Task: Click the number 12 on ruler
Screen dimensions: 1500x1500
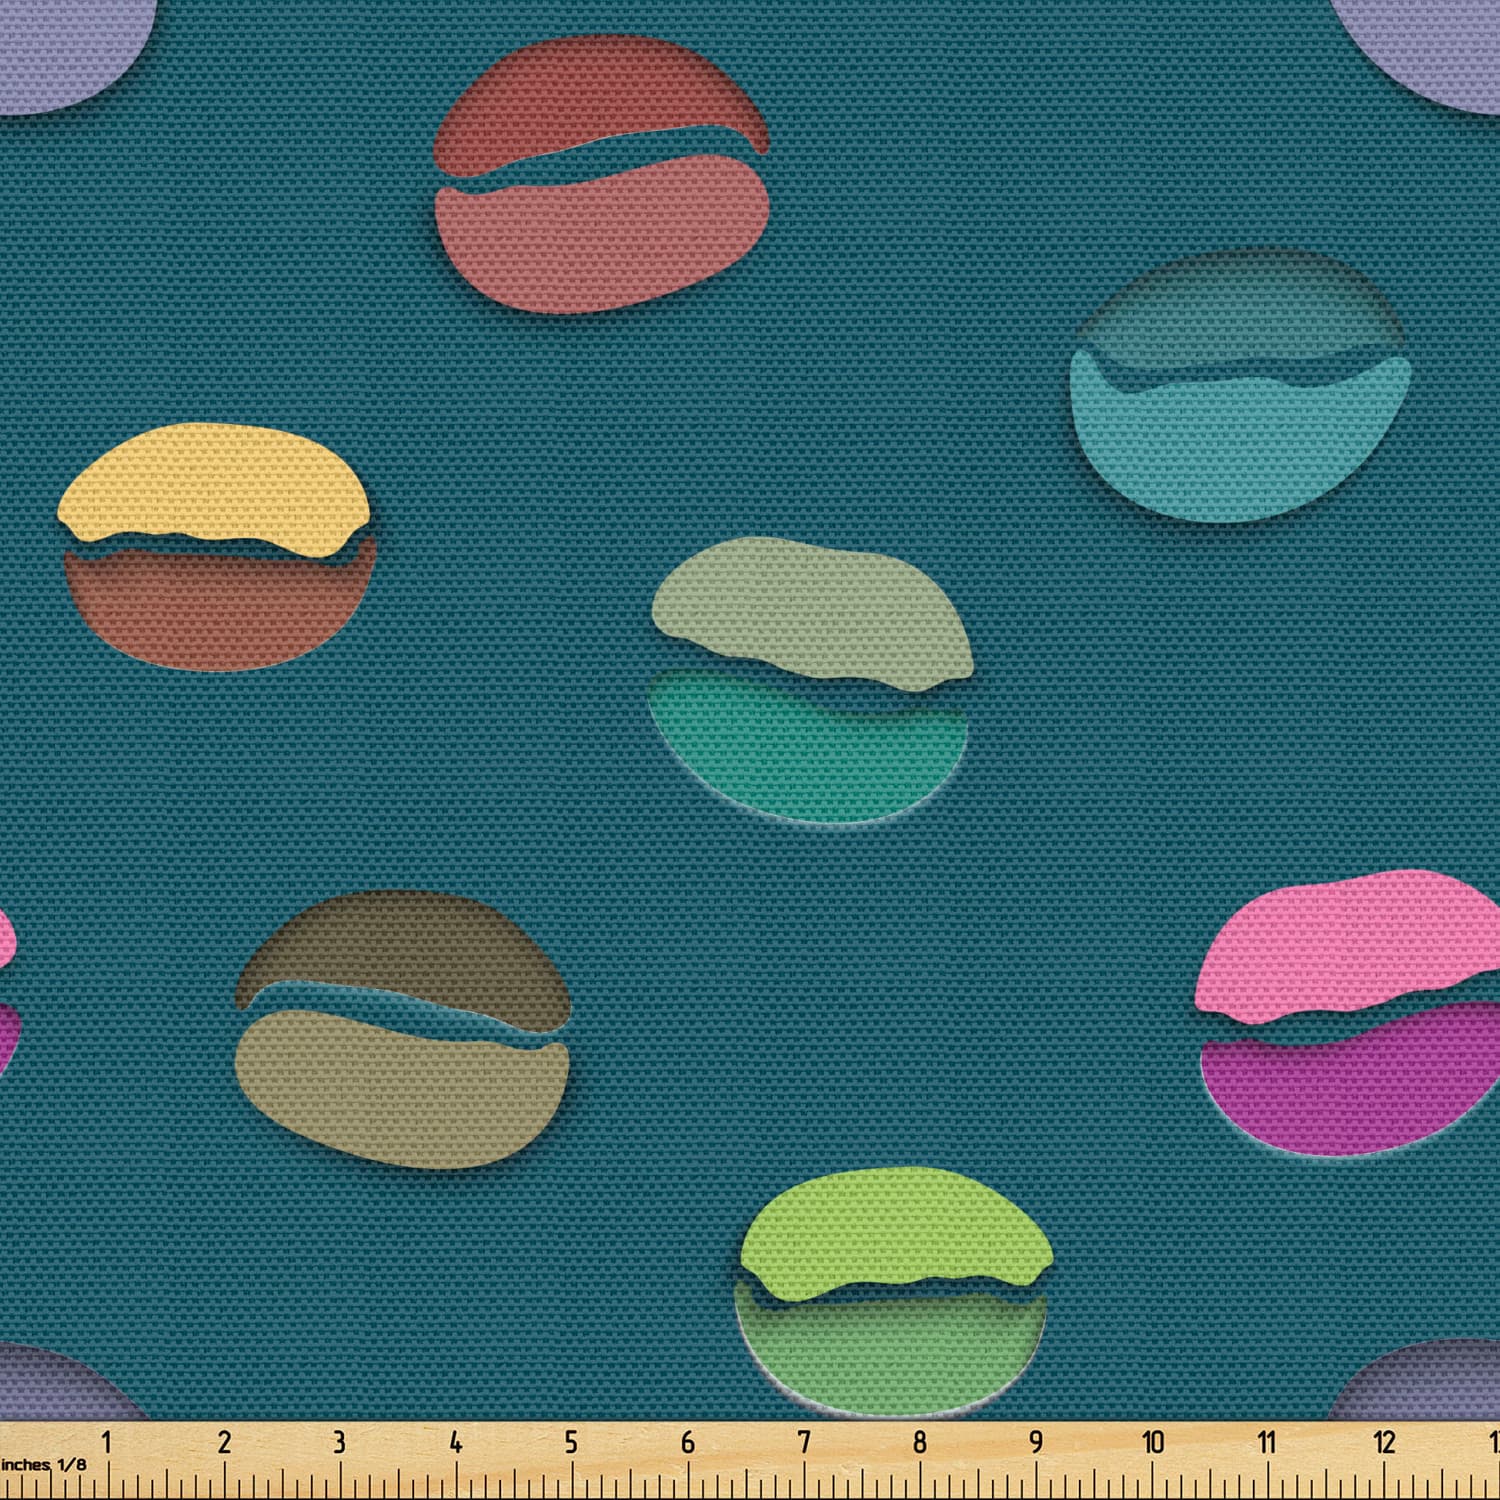Action: tap(1384, 1442)
